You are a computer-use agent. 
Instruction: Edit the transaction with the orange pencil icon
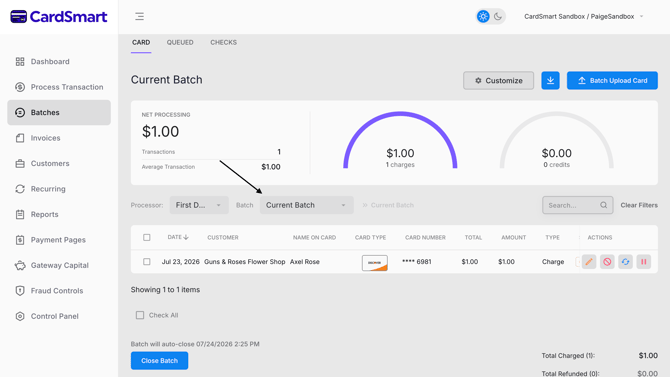589,262
